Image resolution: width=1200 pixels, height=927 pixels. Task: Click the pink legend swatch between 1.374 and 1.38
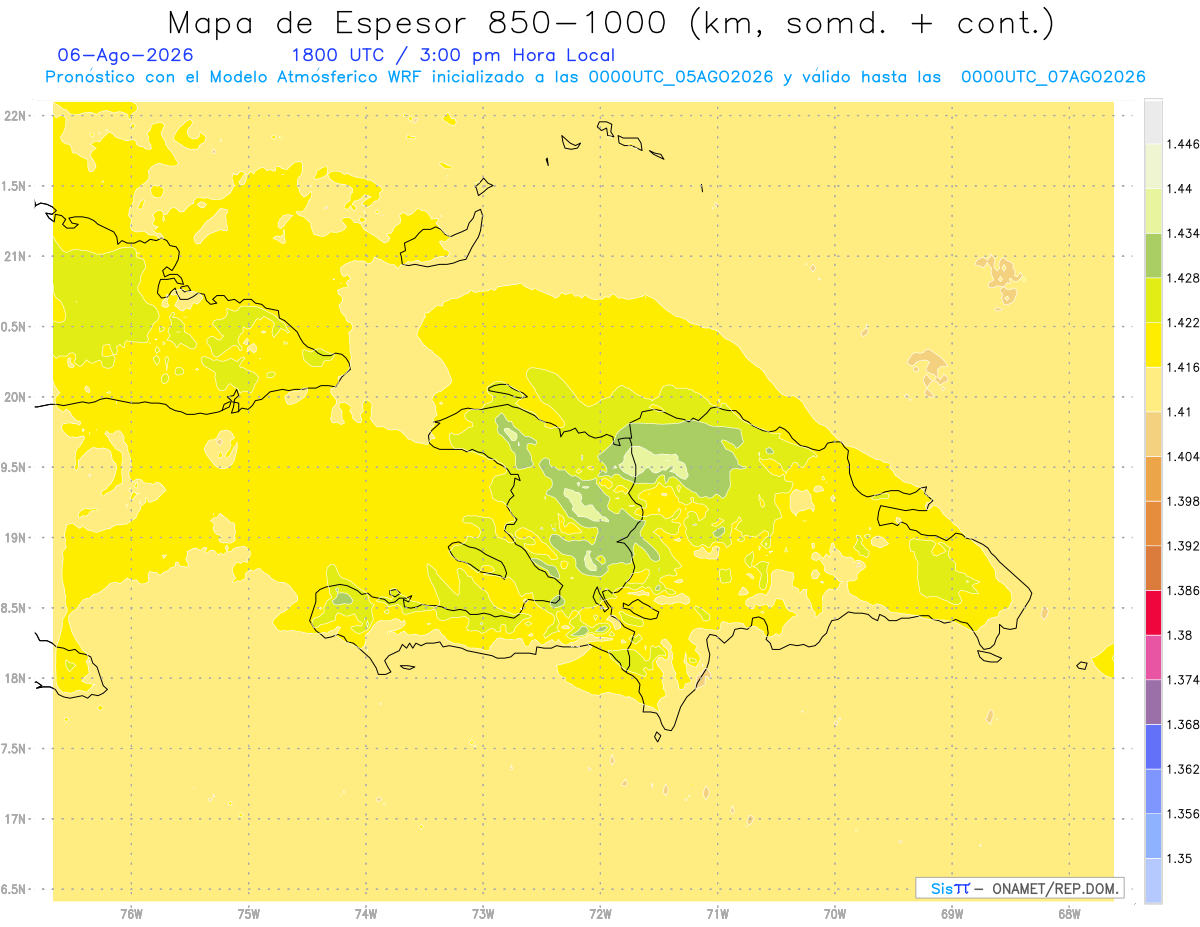pos(1153,657)
